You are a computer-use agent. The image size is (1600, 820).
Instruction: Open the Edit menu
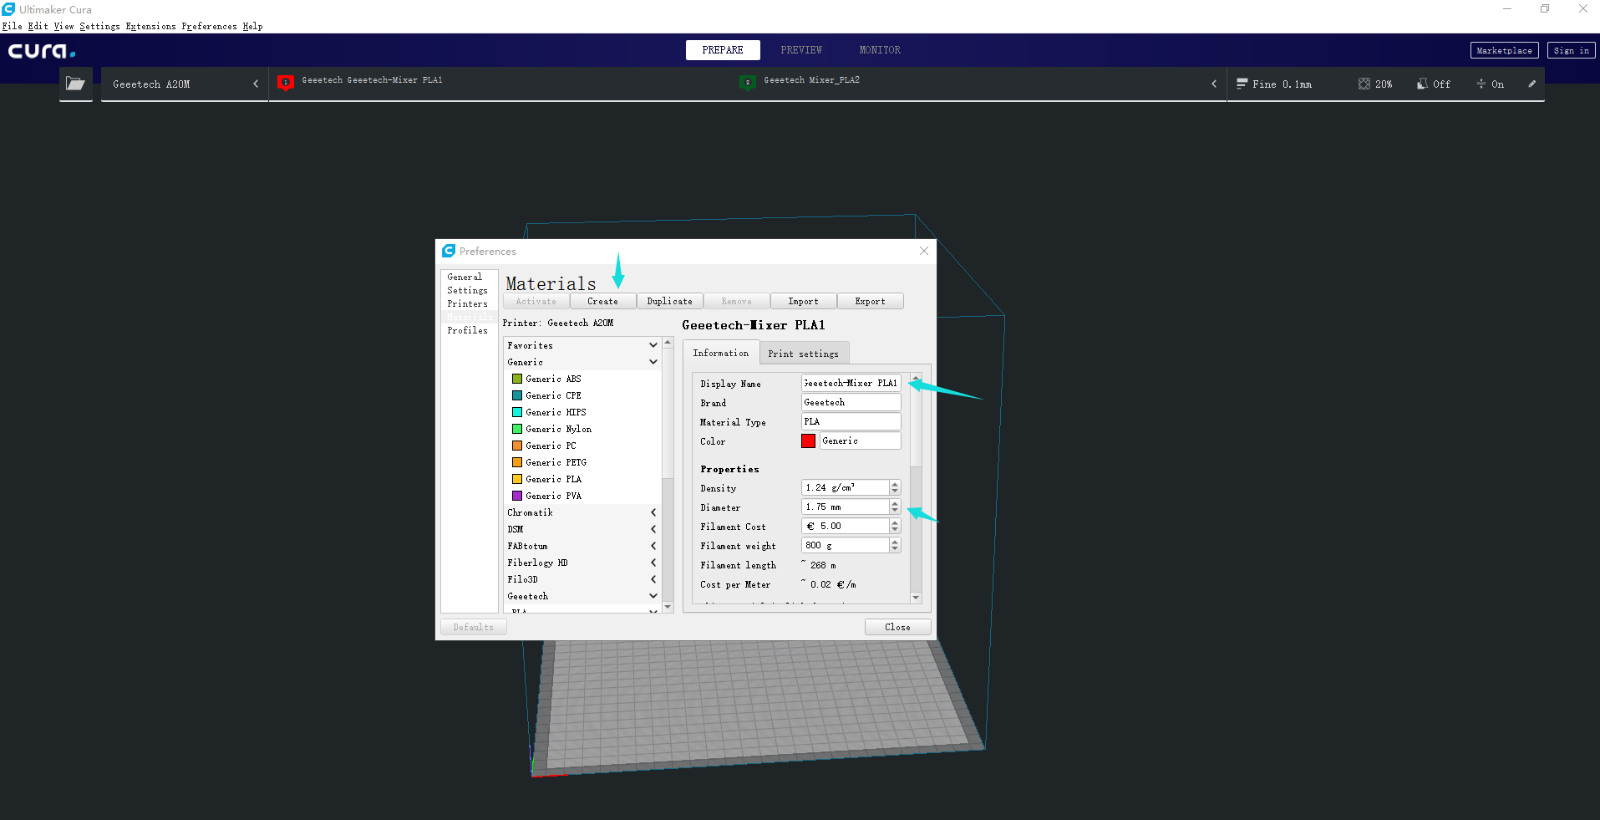38,26
